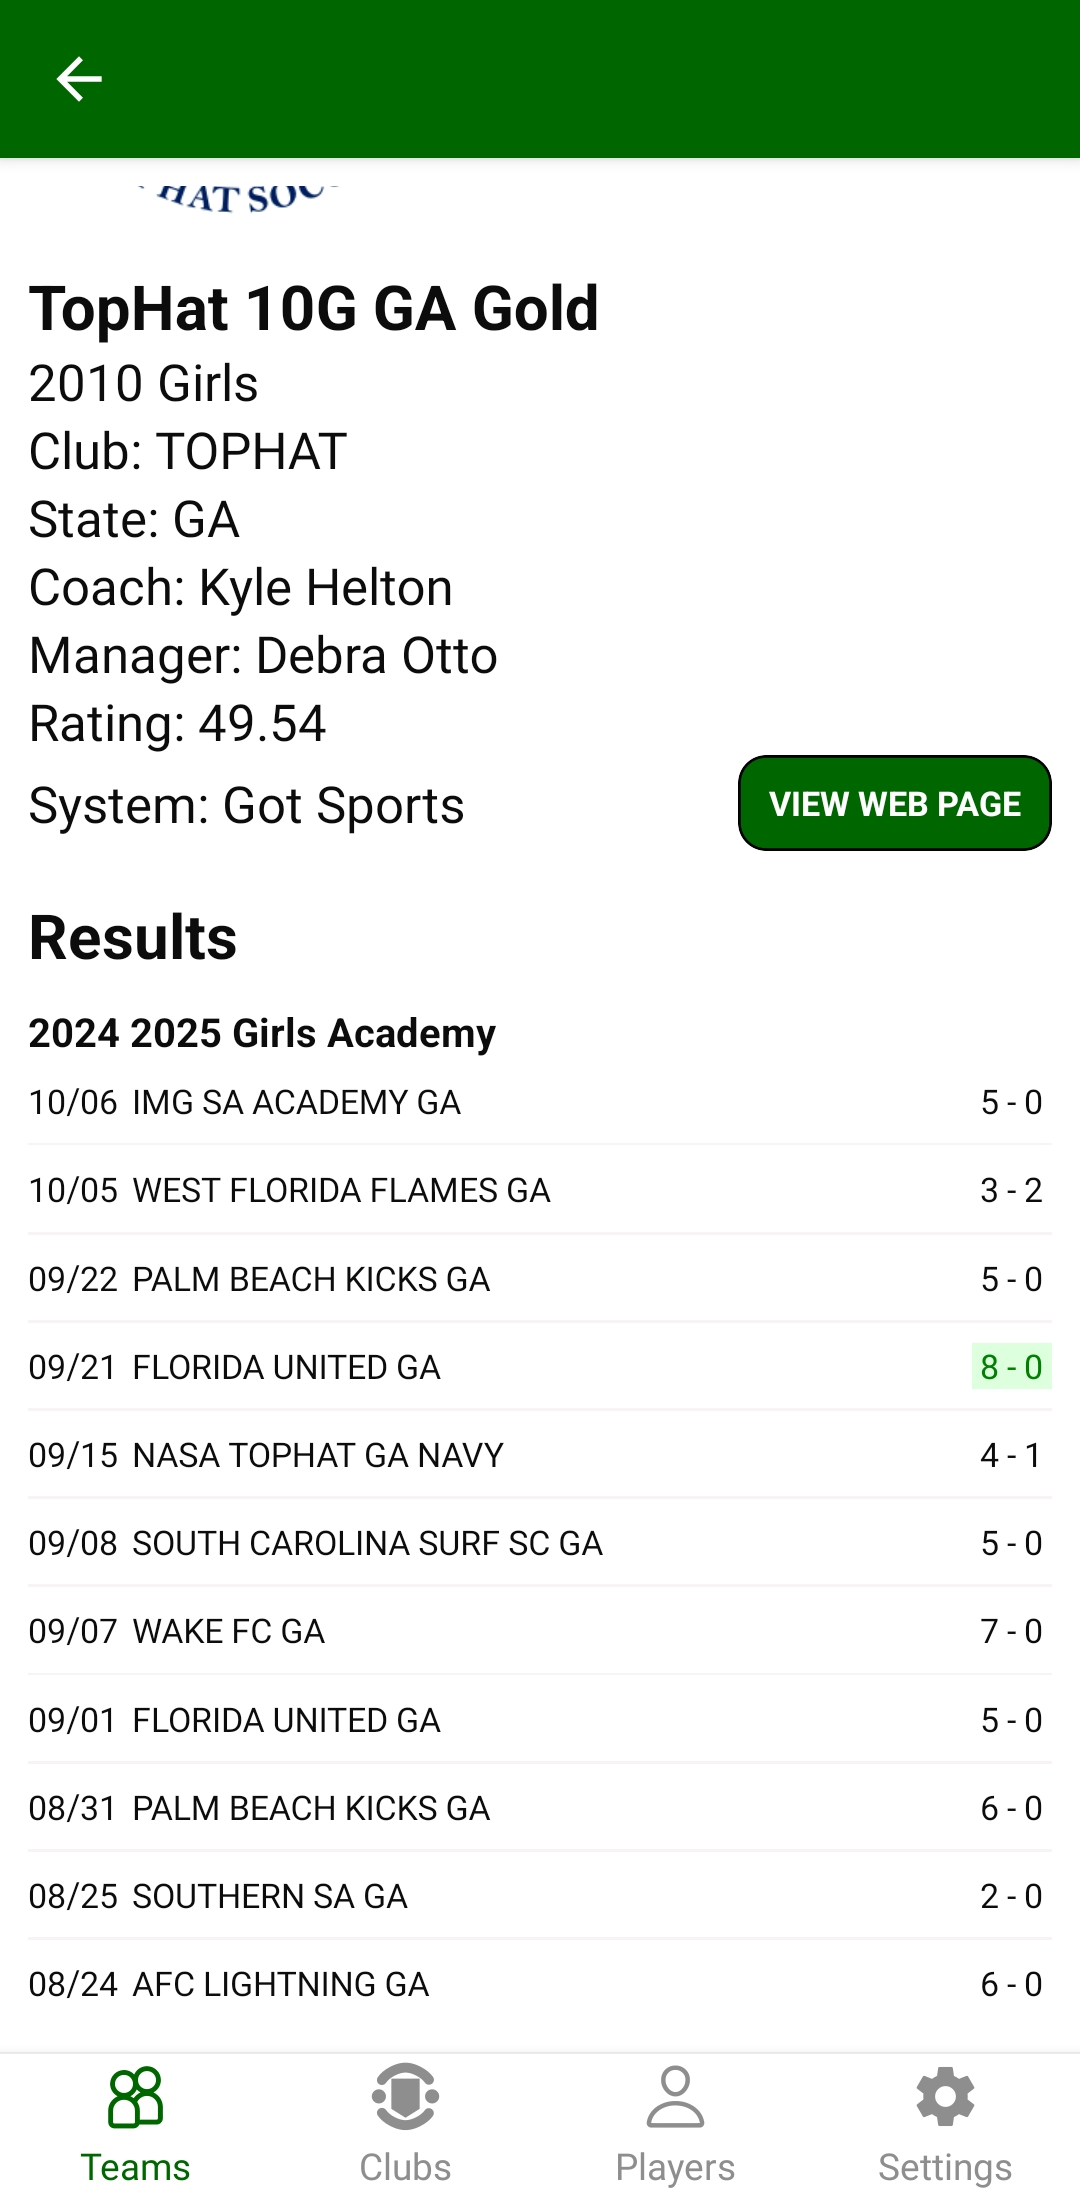Image resolution: width=1080 pixels, height=2191 pixels.
Task: Open the 08/31 Palm Beach Kicks GA match
Action: coord(540,1808)
